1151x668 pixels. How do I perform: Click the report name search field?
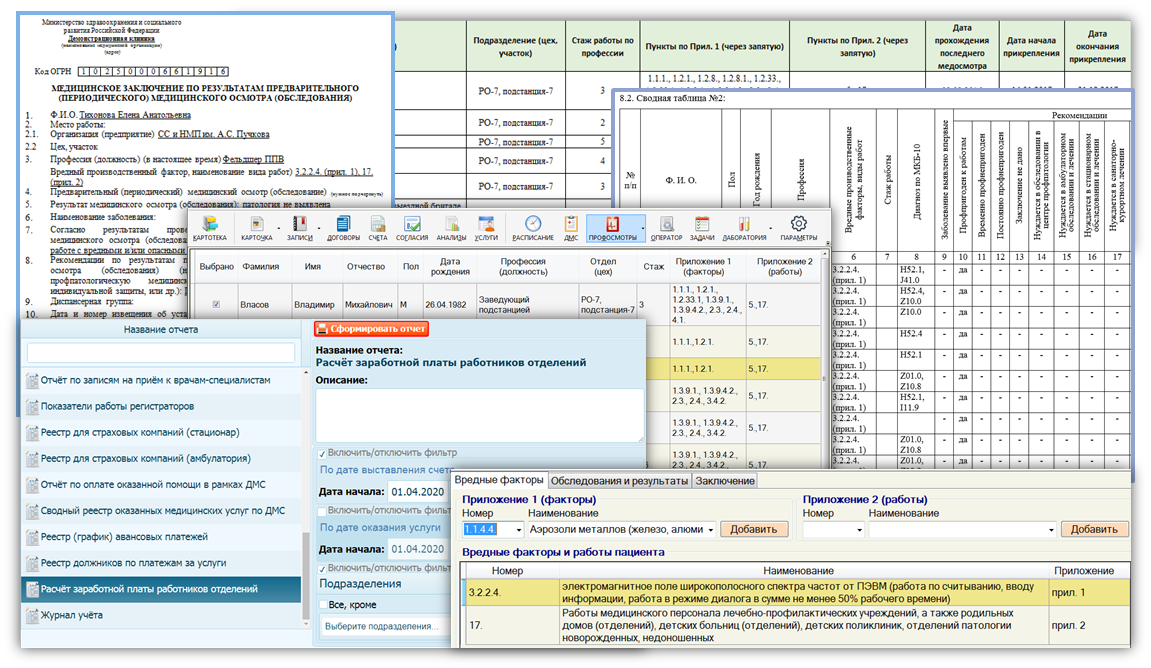[x=160, y=353]
